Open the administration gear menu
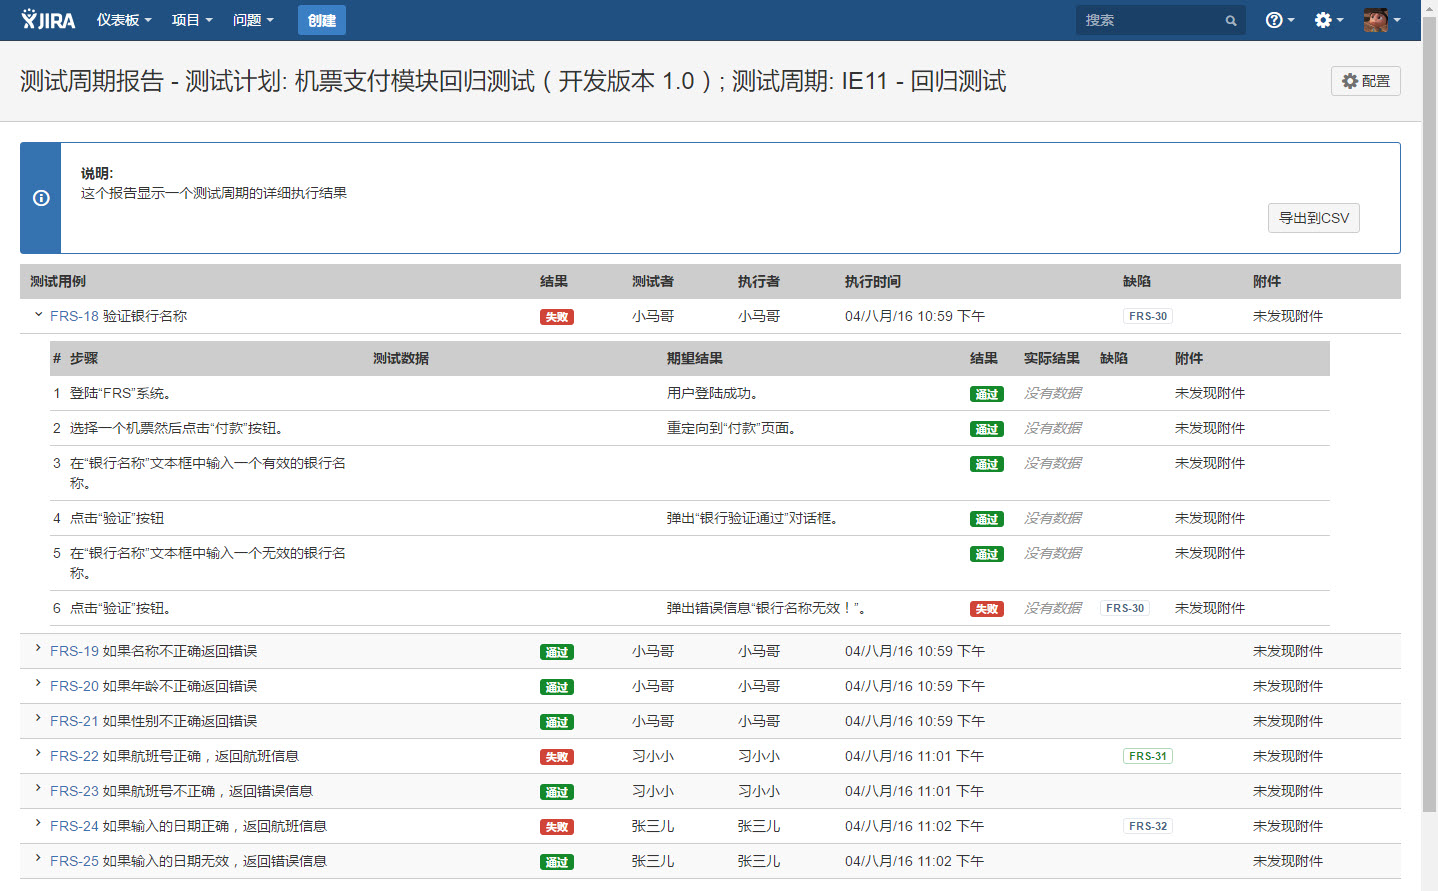 (1328, 20)
